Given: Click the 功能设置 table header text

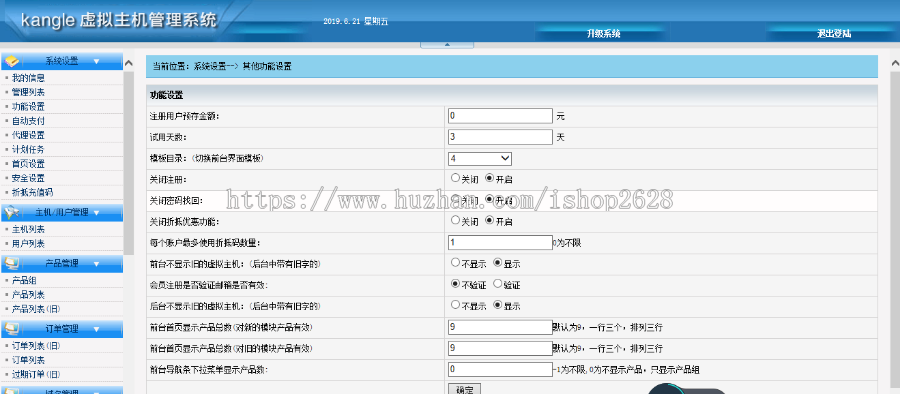Looking at the screenshot, I should (166, 95).
